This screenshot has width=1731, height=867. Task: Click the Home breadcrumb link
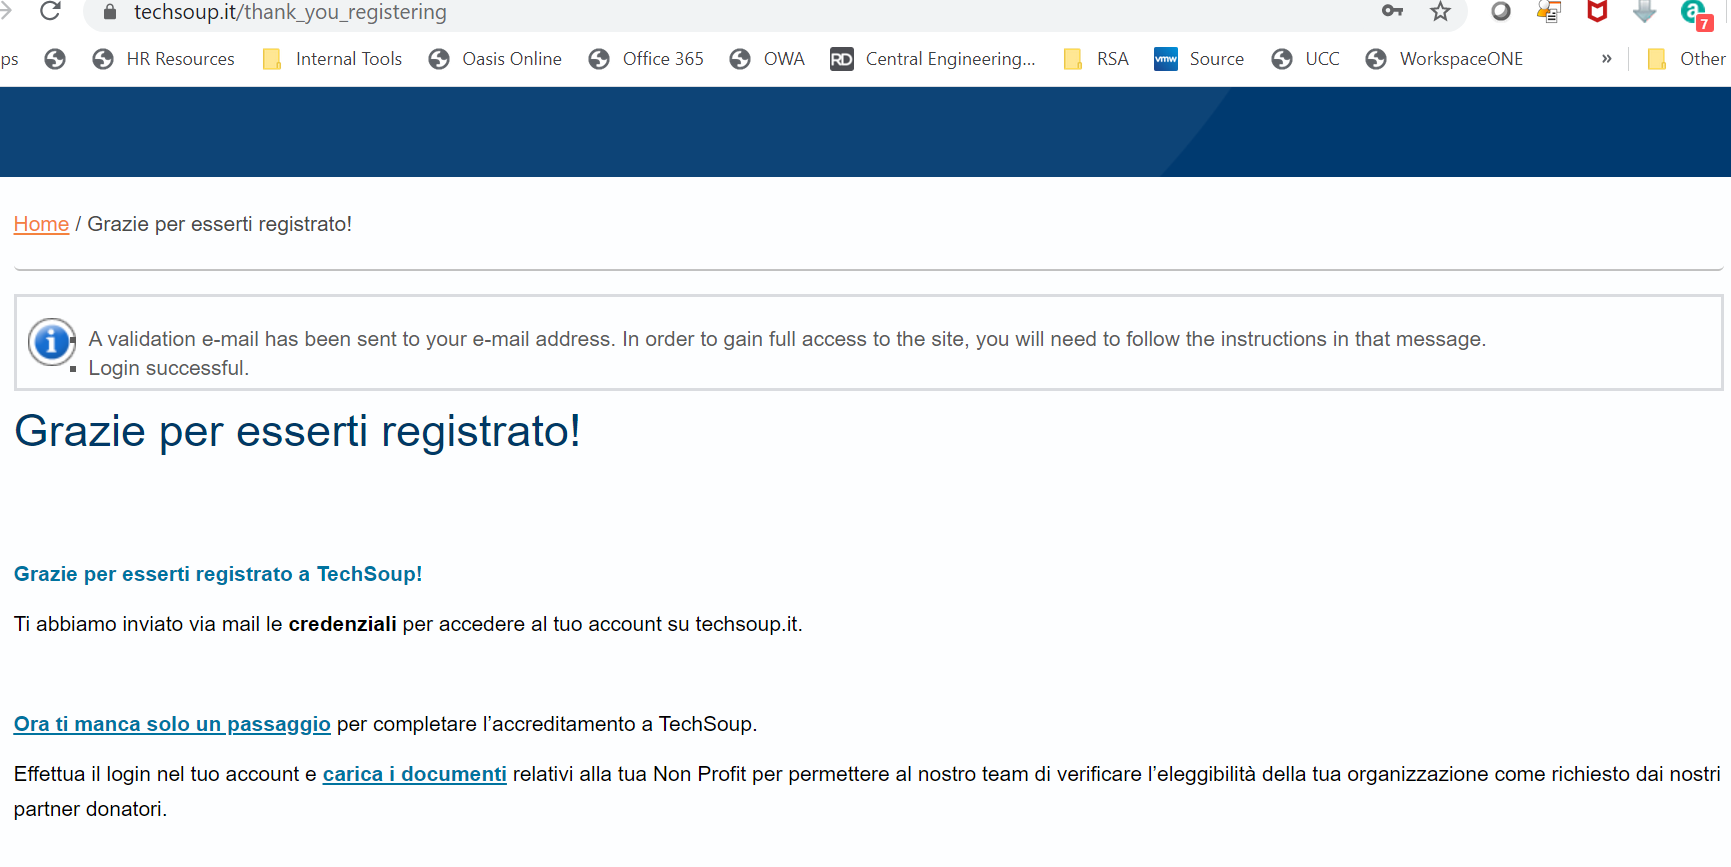tap(41, 224)
